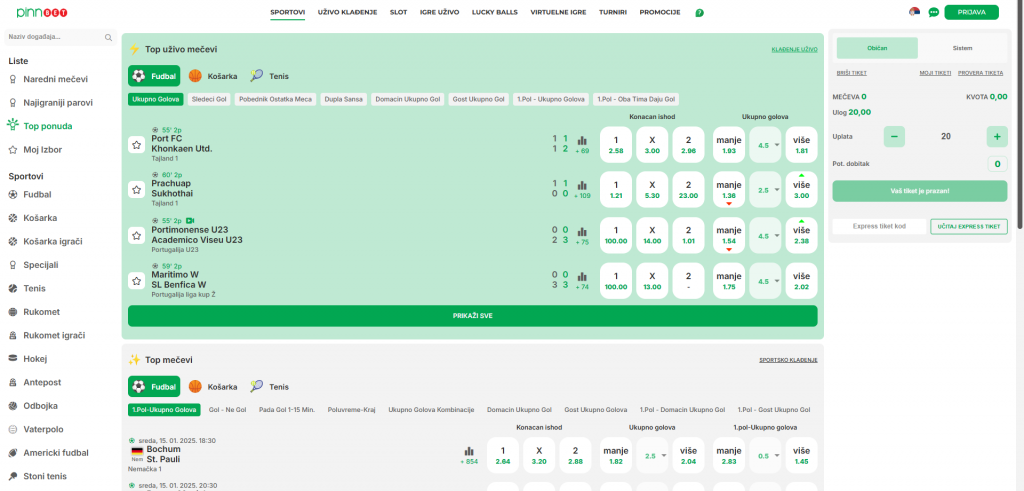Viewport: 1024px width, 491px height.
Task: Select Košarka basketball icon in Top uživo mečevi
Action: tap(195, 75)
